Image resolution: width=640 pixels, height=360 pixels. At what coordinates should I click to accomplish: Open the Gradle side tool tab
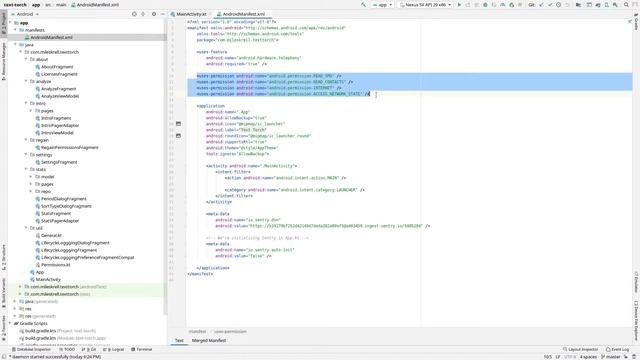[x=636, y=22]
